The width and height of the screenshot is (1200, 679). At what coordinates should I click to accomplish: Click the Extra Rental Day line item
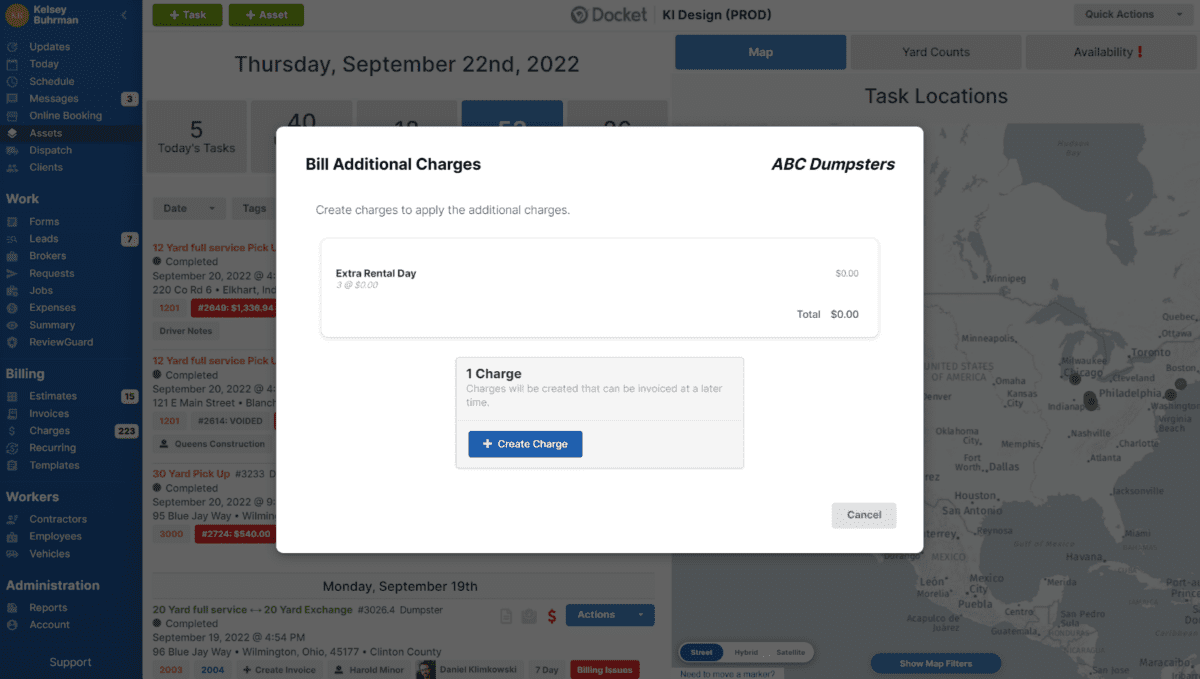pyautogui.click(x=597, y=279)
